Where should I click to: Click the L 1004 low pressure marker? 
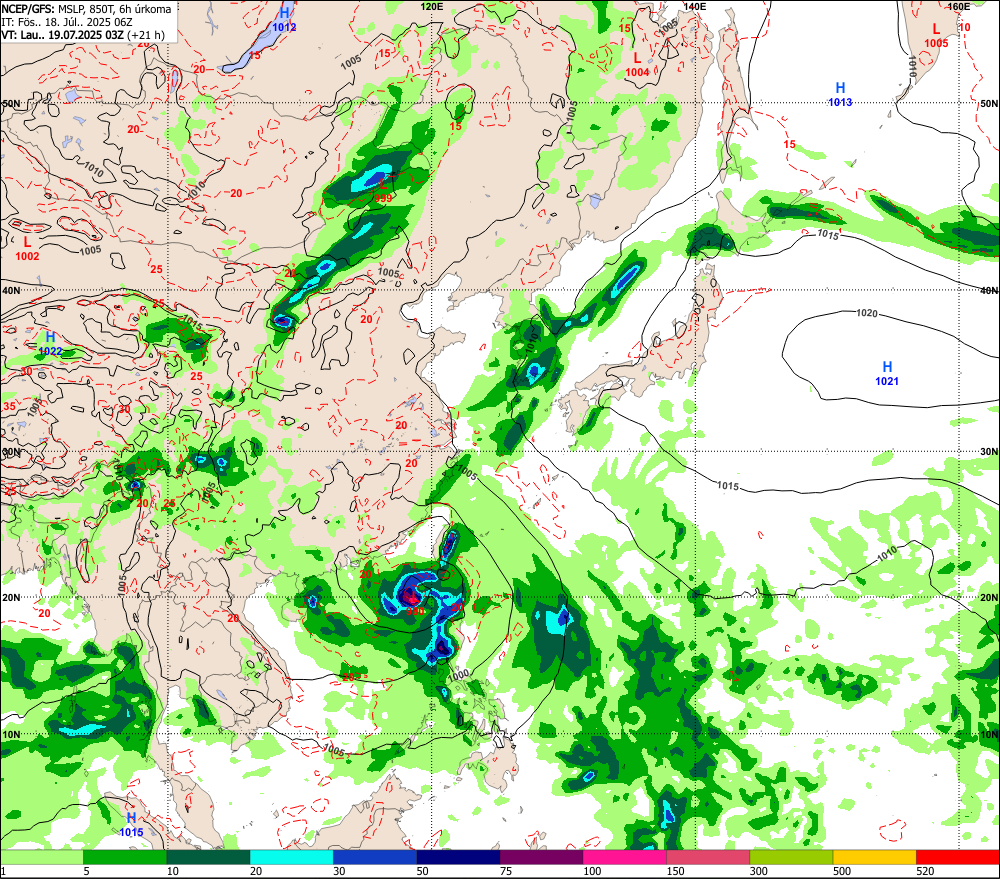coord(637,65)
